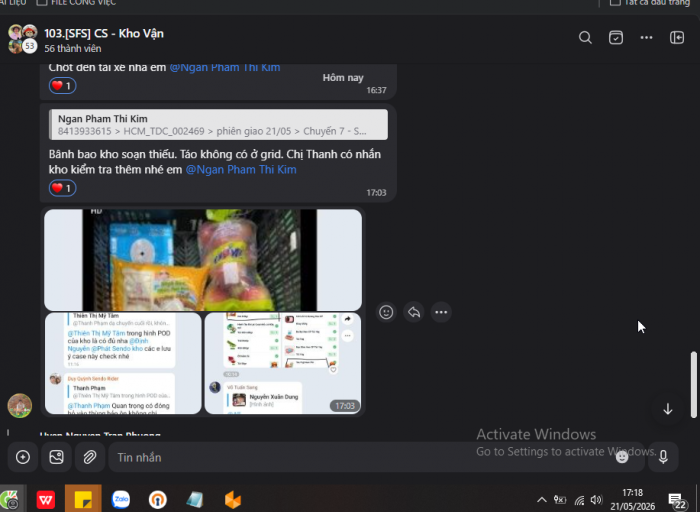
Task: Click the '56 thành viên' member count
Action: tap(73, 49)
